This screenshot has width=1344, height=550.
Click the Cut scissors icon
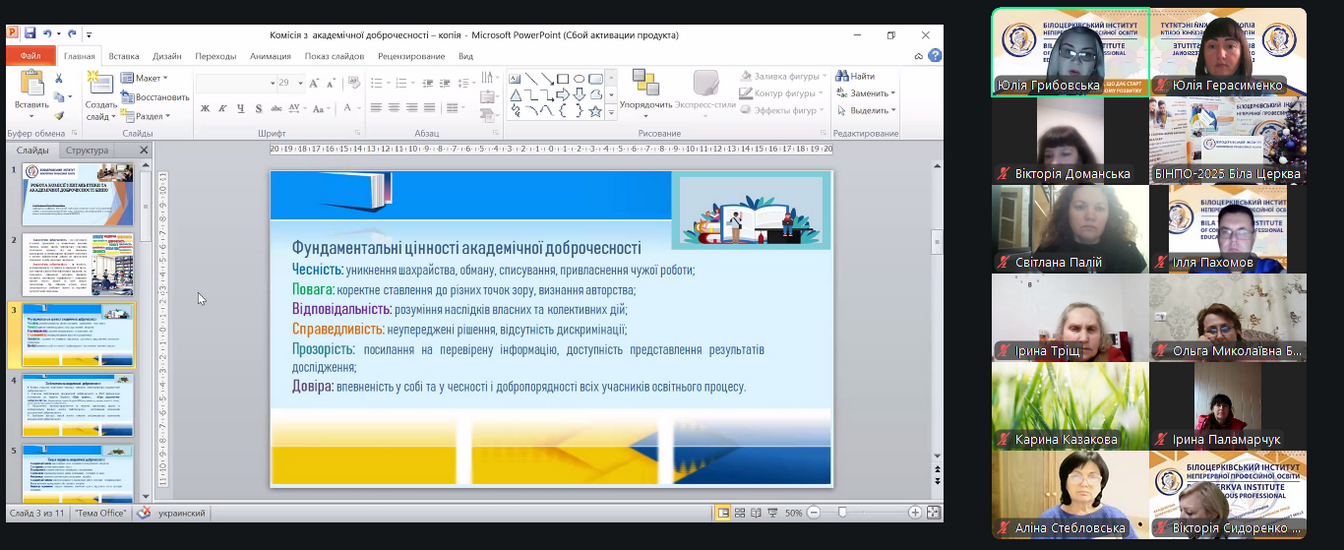tap(59, 80)
